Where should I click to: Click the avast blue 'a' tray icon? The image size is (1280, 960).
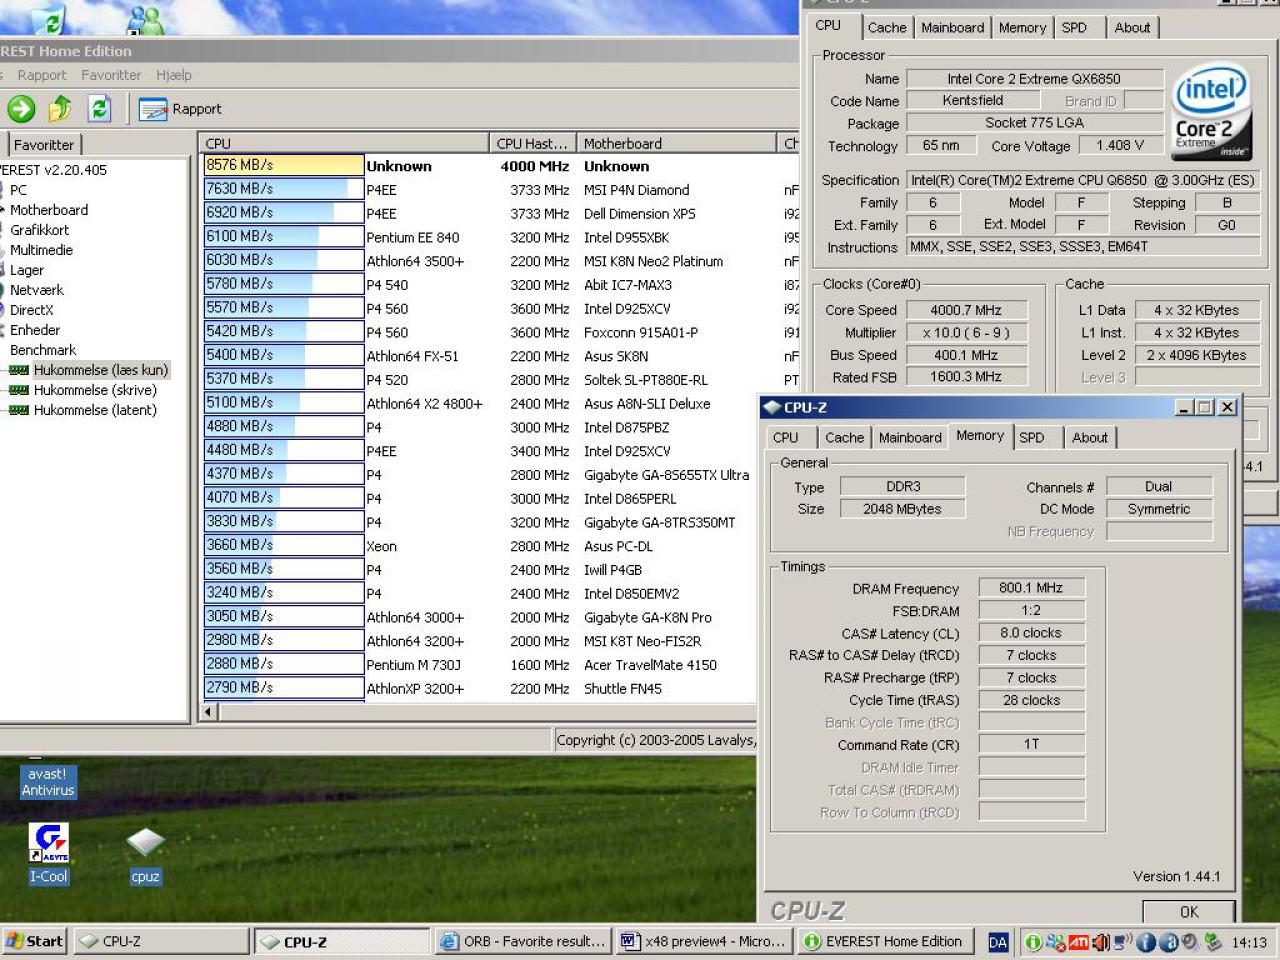pyautogui.click(x=1168, y=942)
